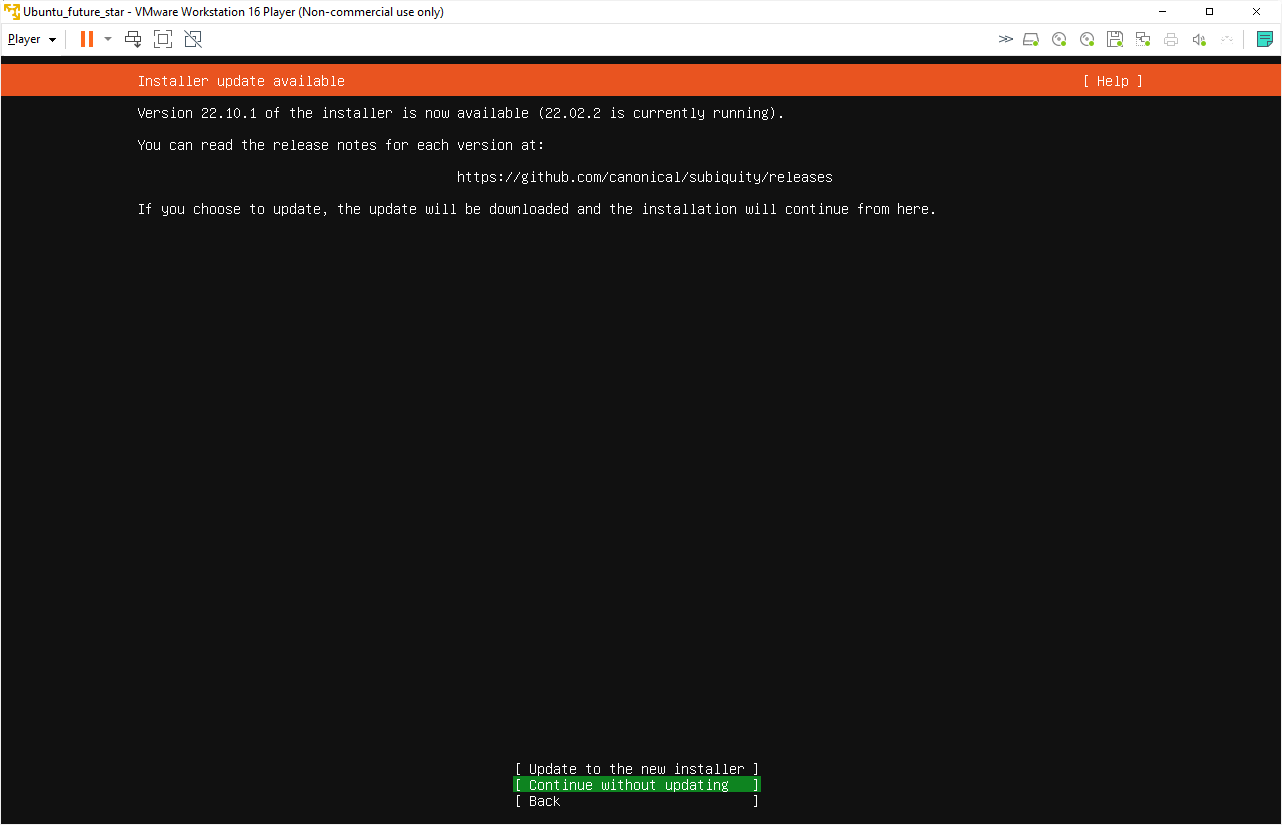The image size is (1282, 825).
Task: Close the VMware Player window
Action: 1256,12
